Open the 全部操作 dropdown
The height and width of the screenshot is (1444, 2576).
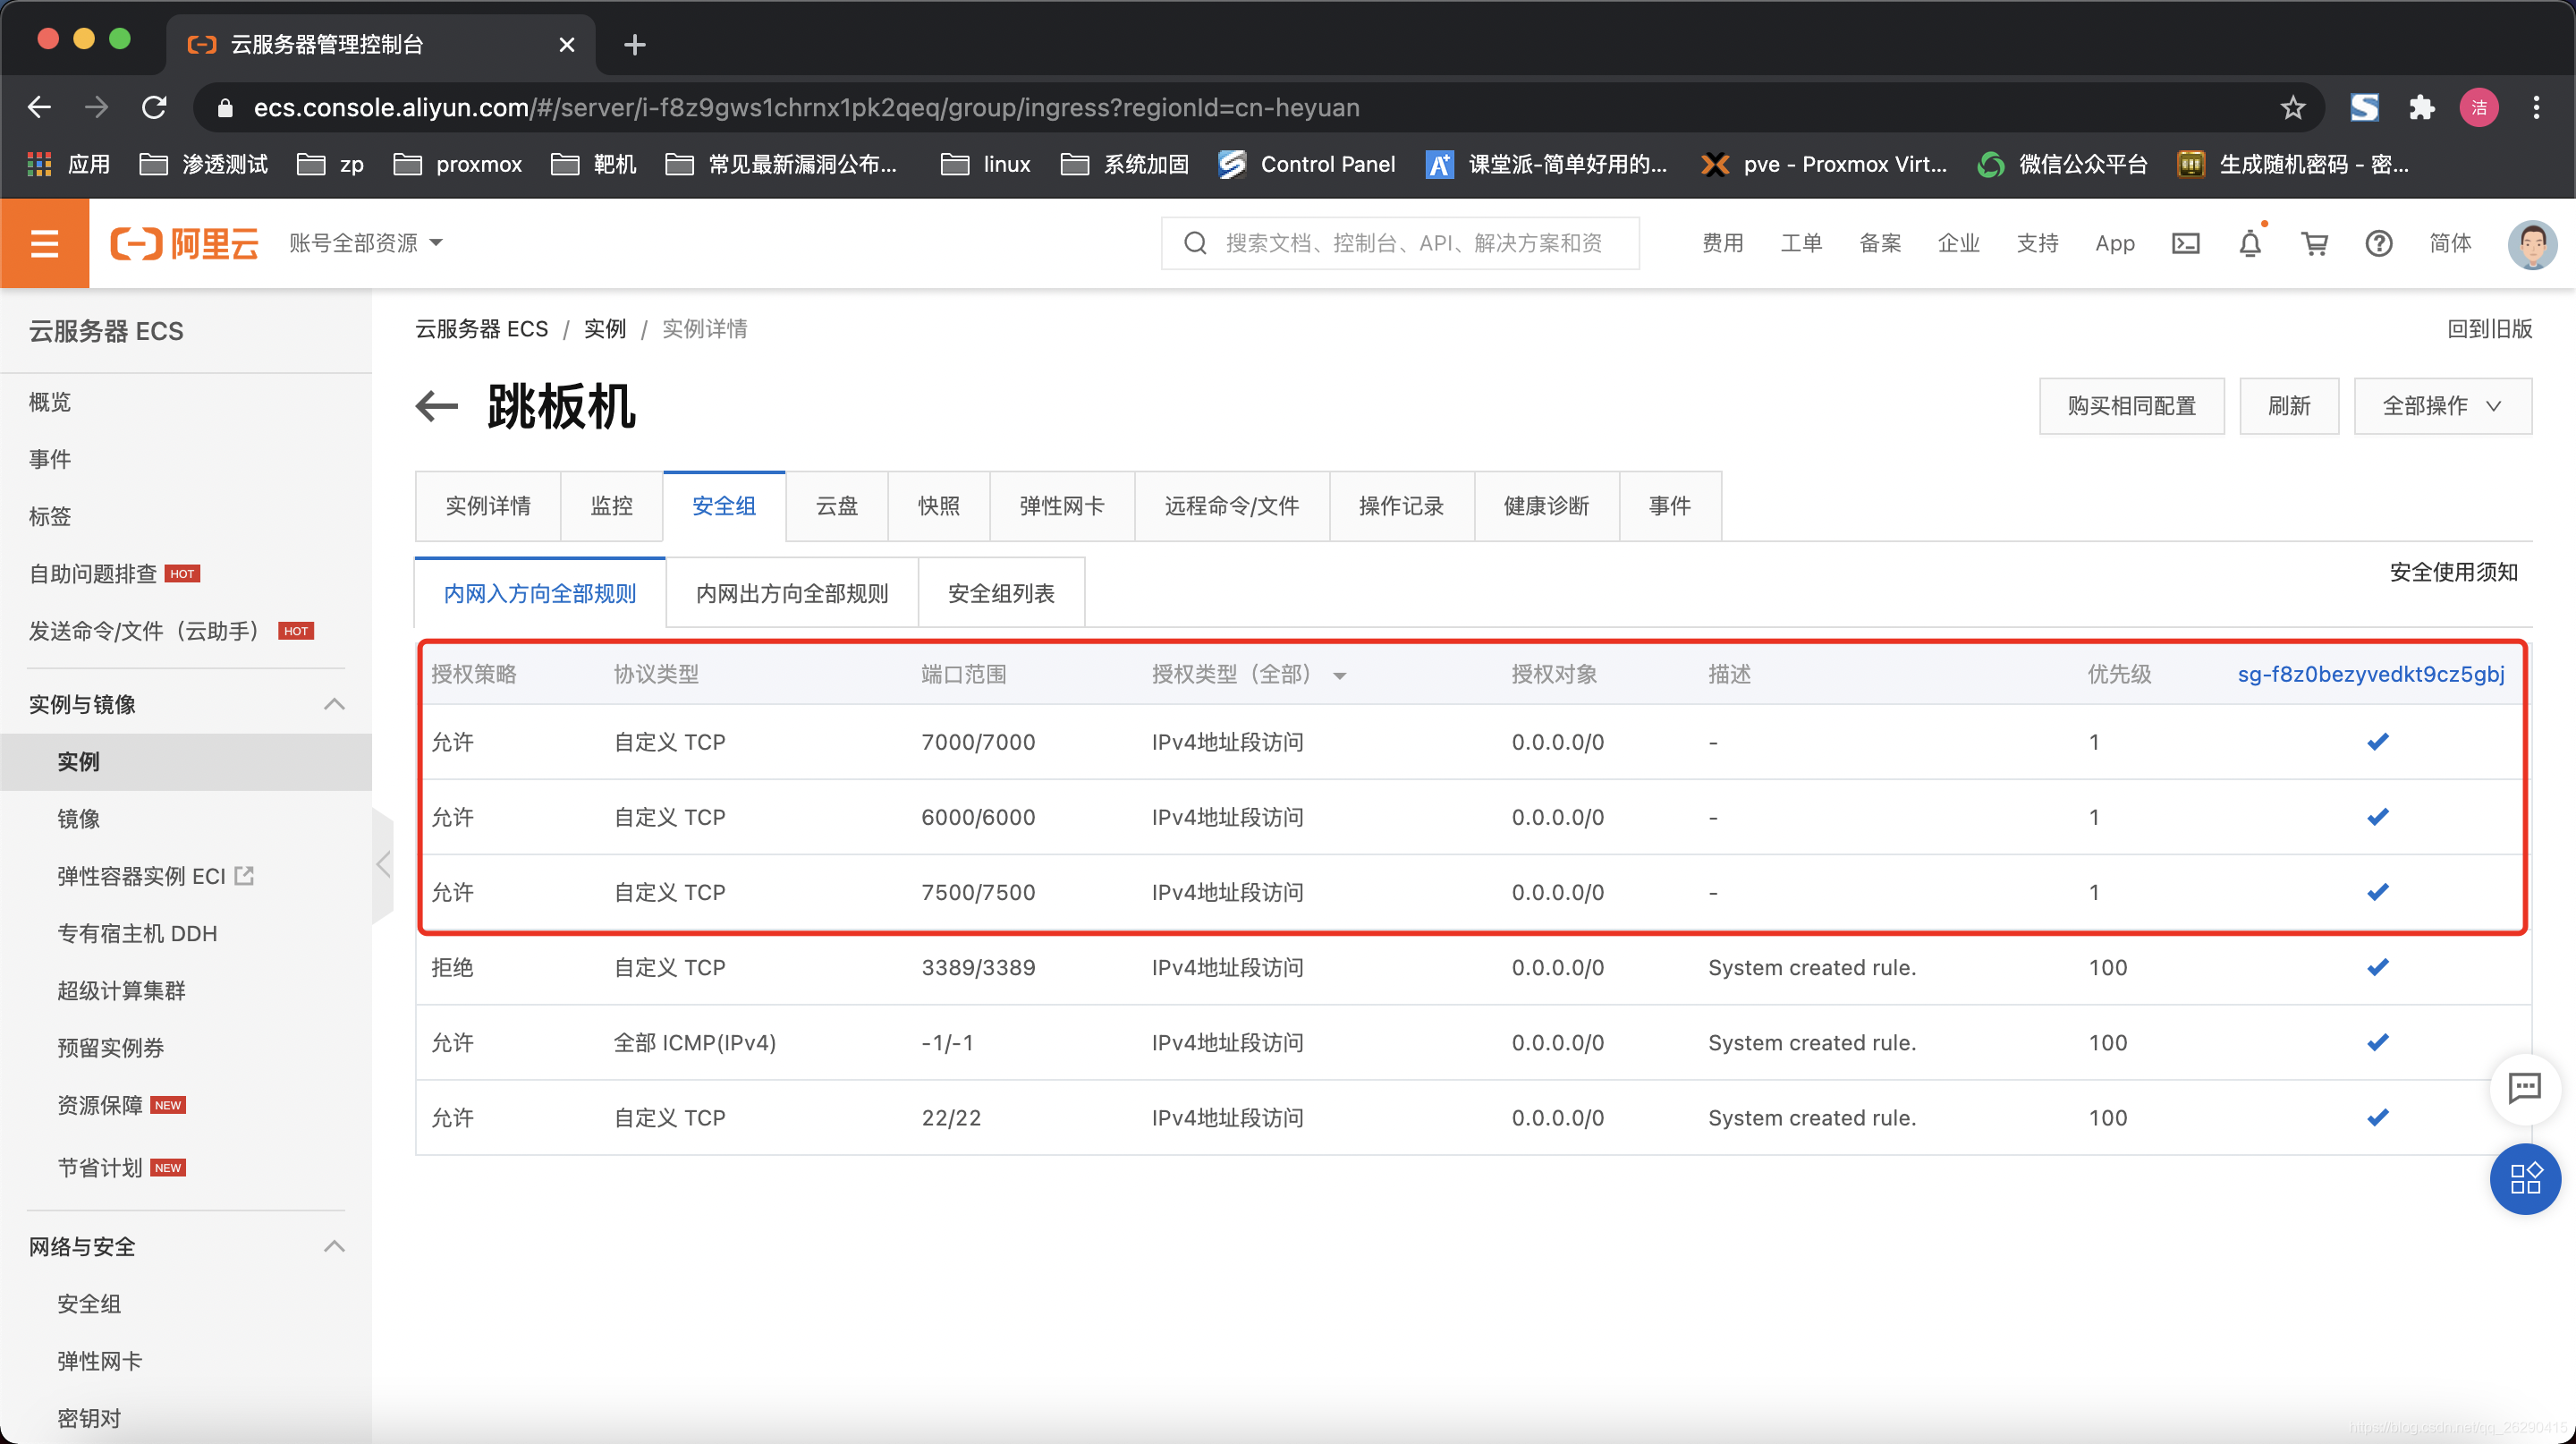(2442, 406)
